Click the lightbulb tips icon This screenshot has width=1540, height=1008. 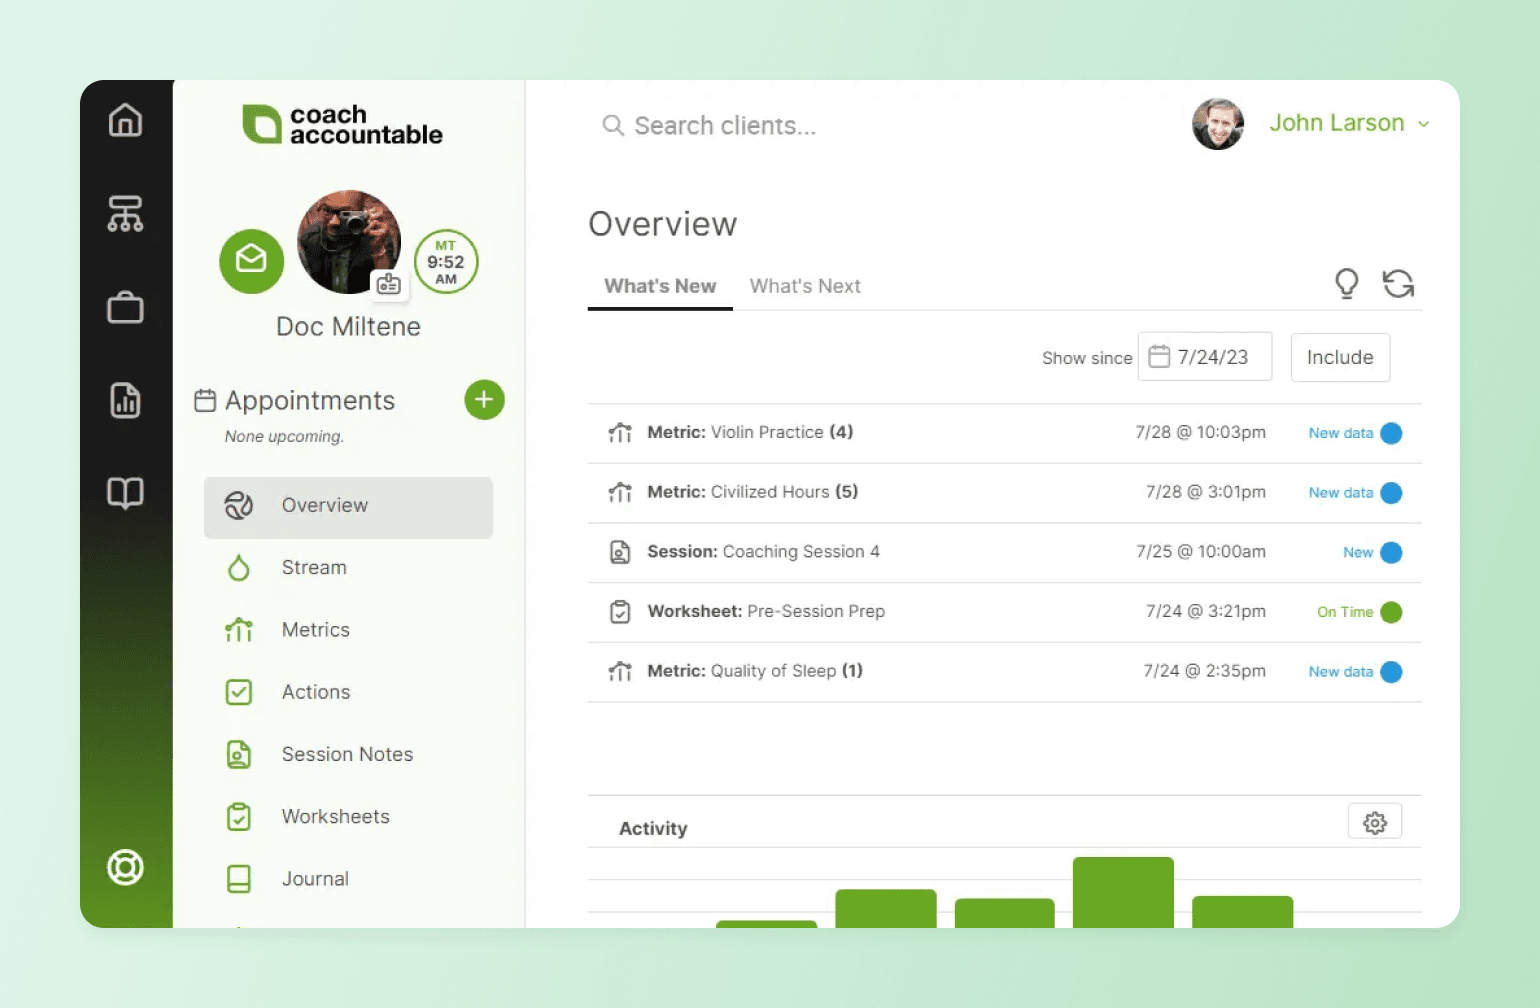point(1347,284)
